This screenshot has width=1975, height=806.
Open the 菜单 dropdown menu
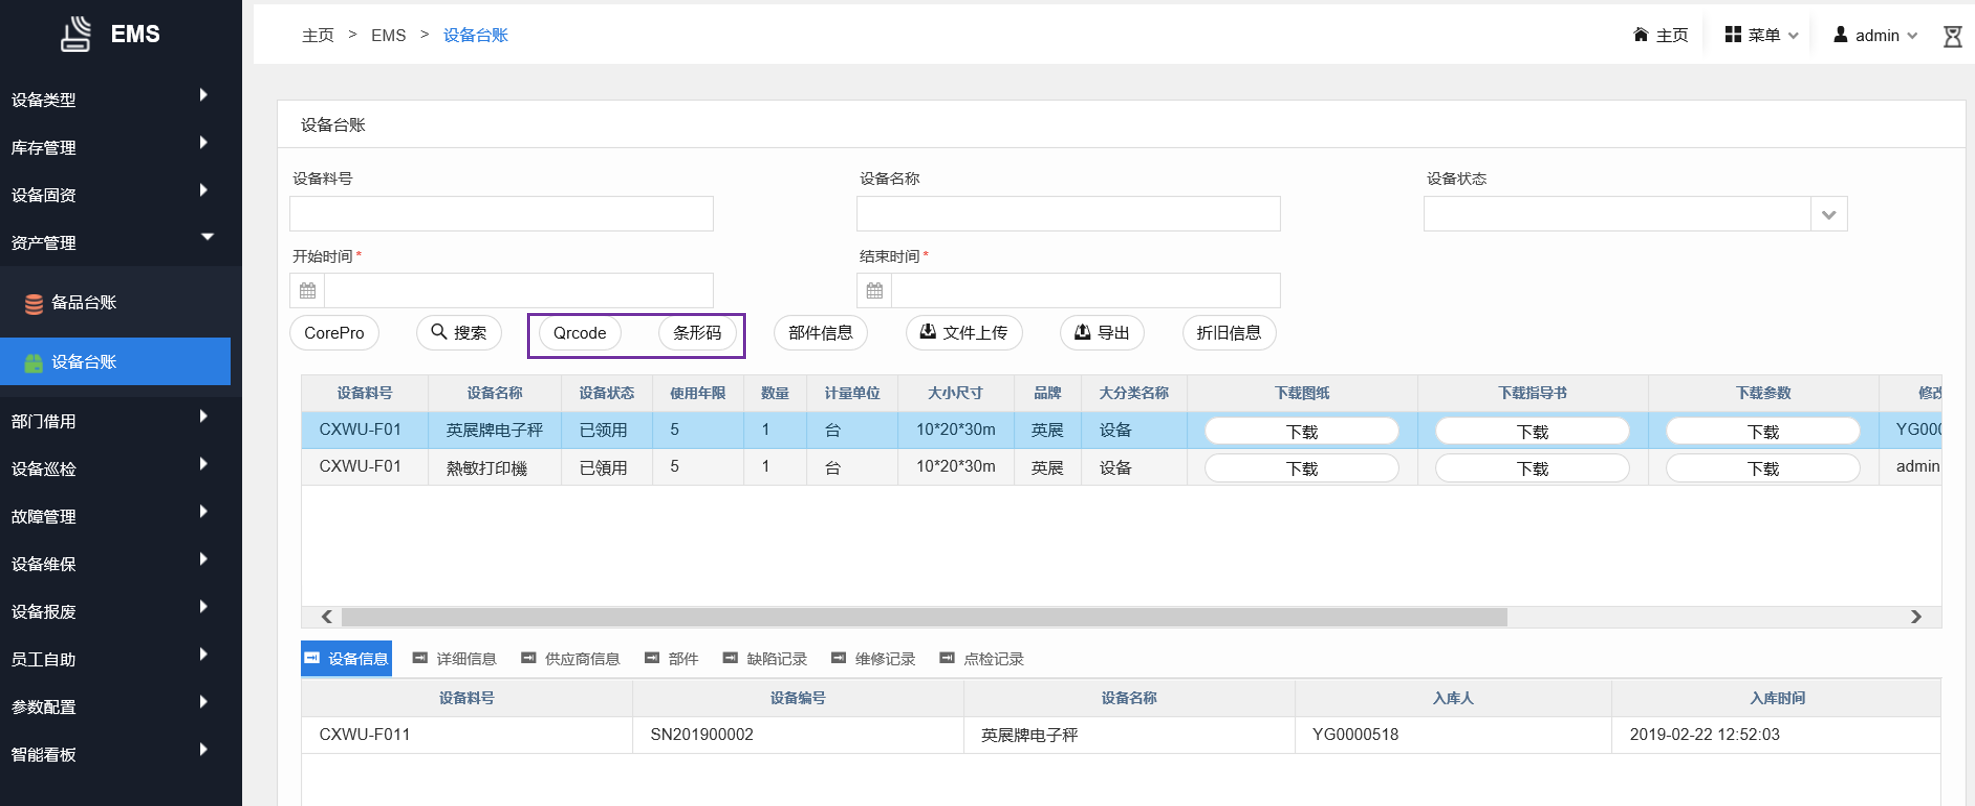coord(1762,35)
